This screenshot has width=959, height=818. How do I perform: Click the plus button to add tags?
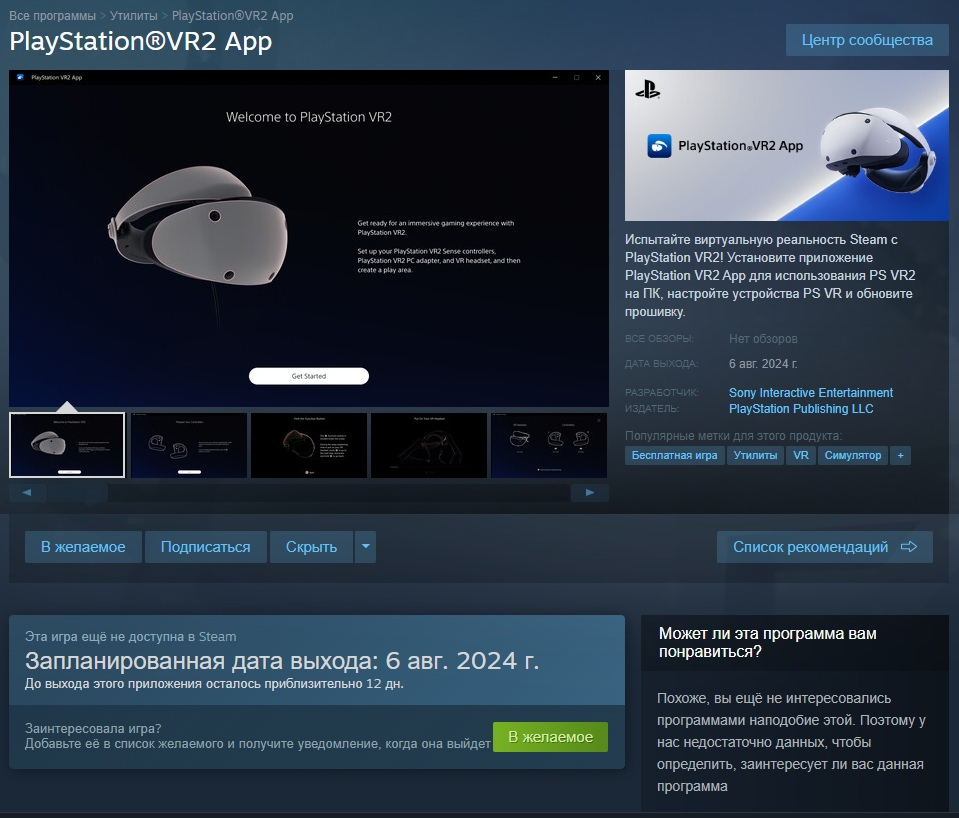point(900,455)
